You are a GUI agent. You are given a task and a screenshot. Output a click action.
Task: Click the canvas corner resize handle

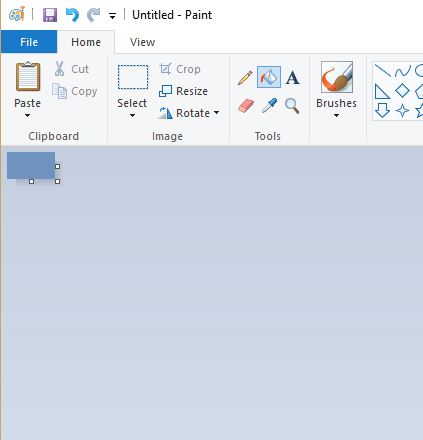(x=57, y=181)
